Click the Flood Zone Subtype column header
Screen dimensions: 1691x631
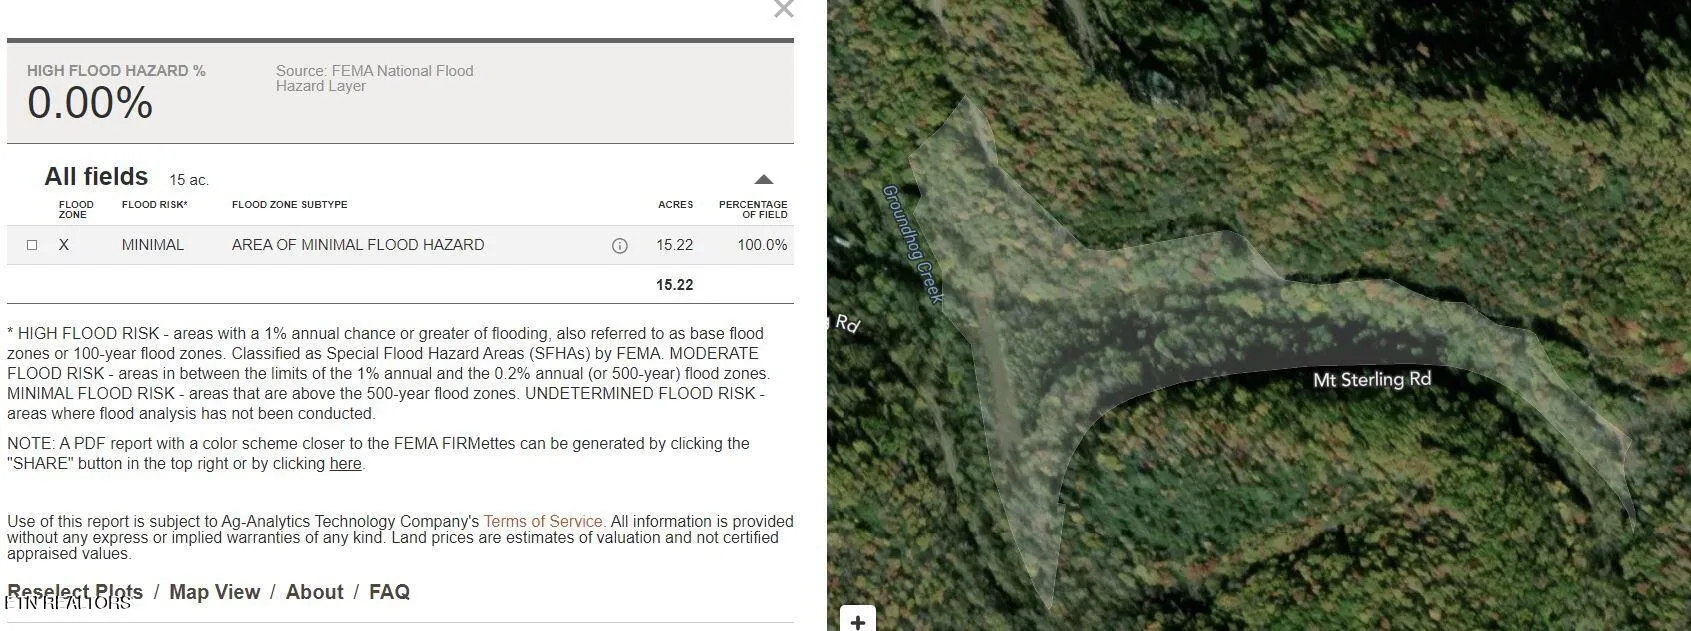[x=289, y=205]
